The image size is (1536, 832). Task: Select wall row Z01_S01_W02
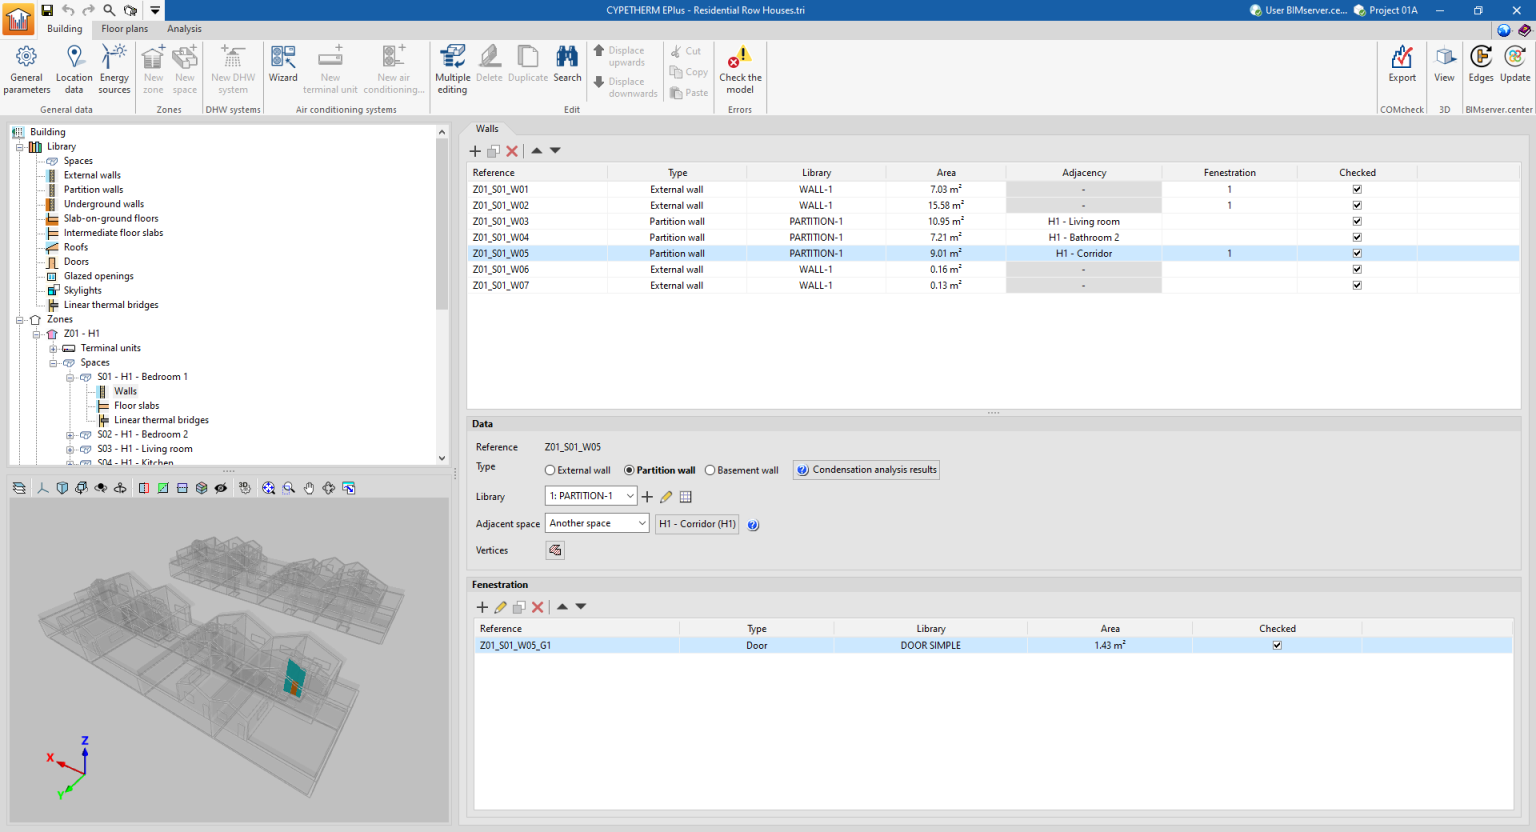point(501,206)
